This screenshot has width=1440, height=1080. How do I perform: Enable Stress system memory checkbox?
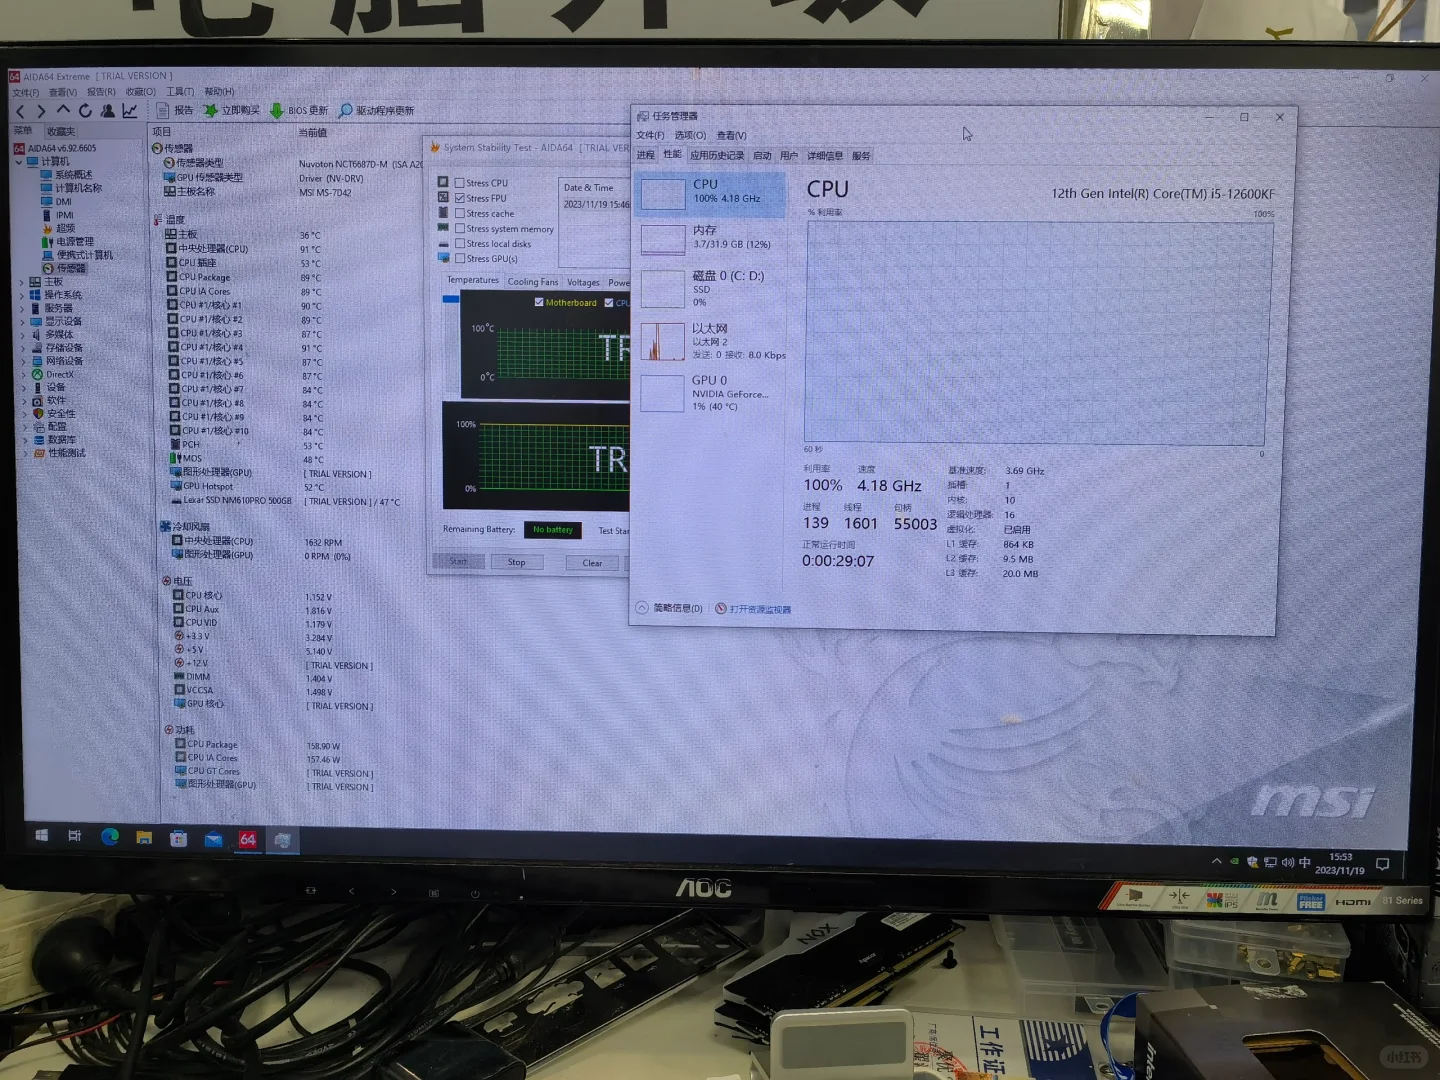tap(460, 228)
